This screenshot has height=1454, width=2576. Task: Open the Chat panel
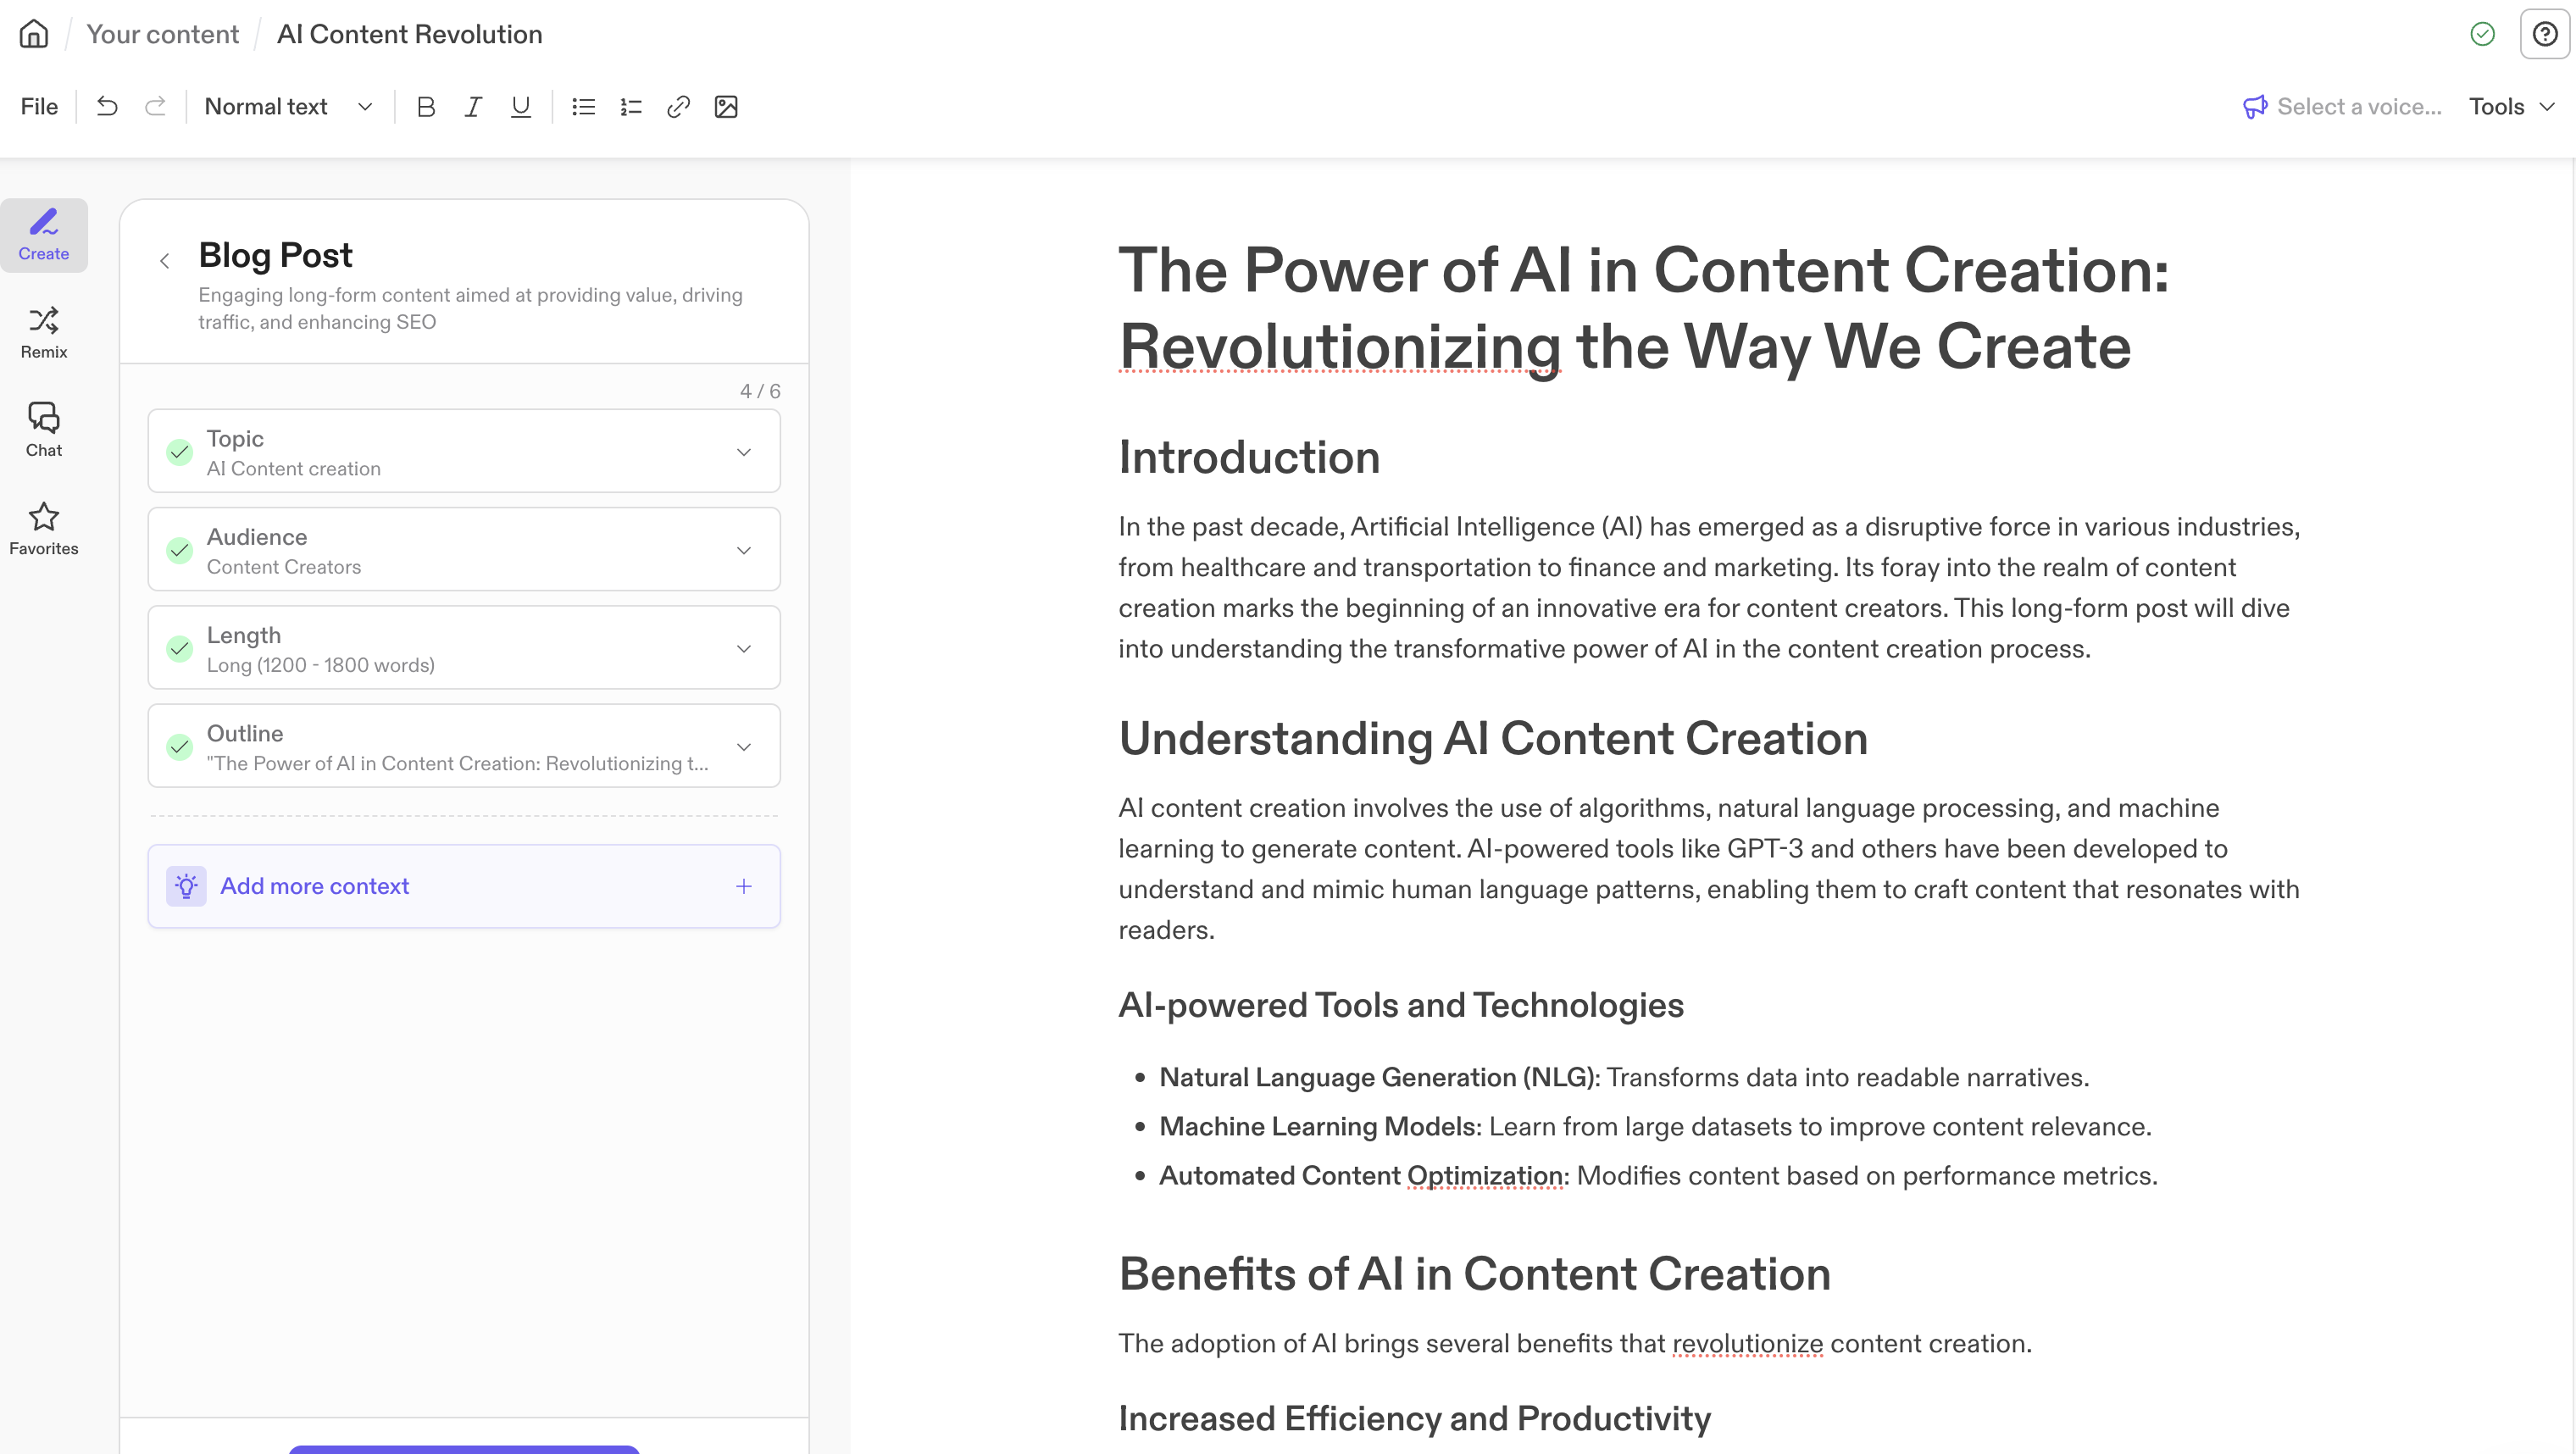[x=44, y=430]
